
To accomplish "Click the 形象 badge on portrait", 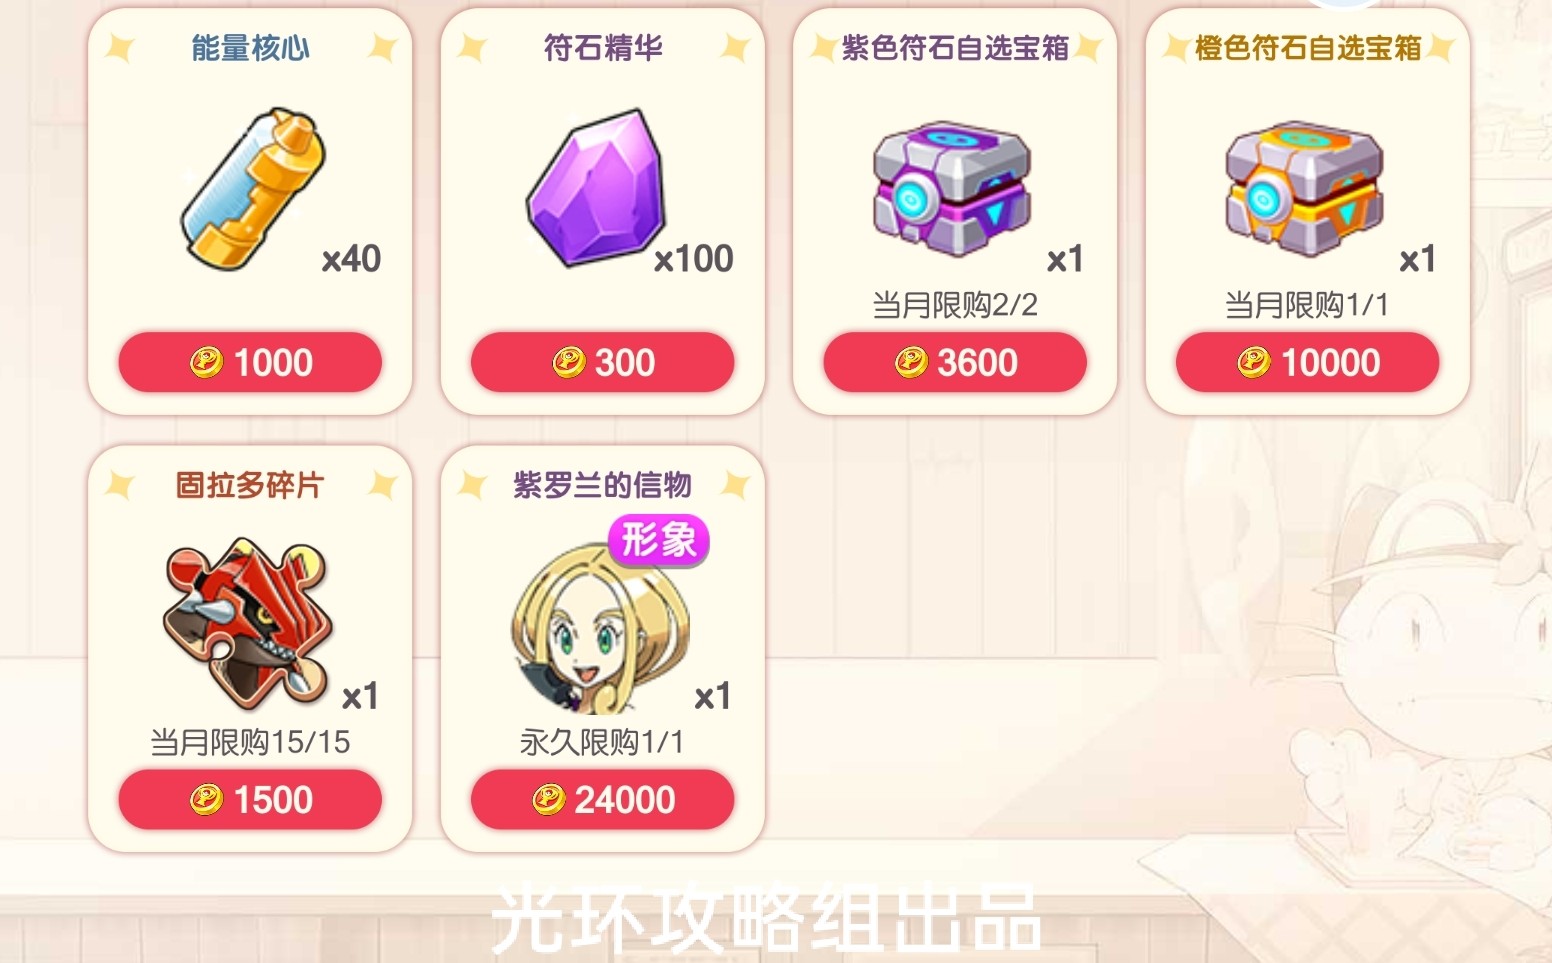I will (659, 541).
